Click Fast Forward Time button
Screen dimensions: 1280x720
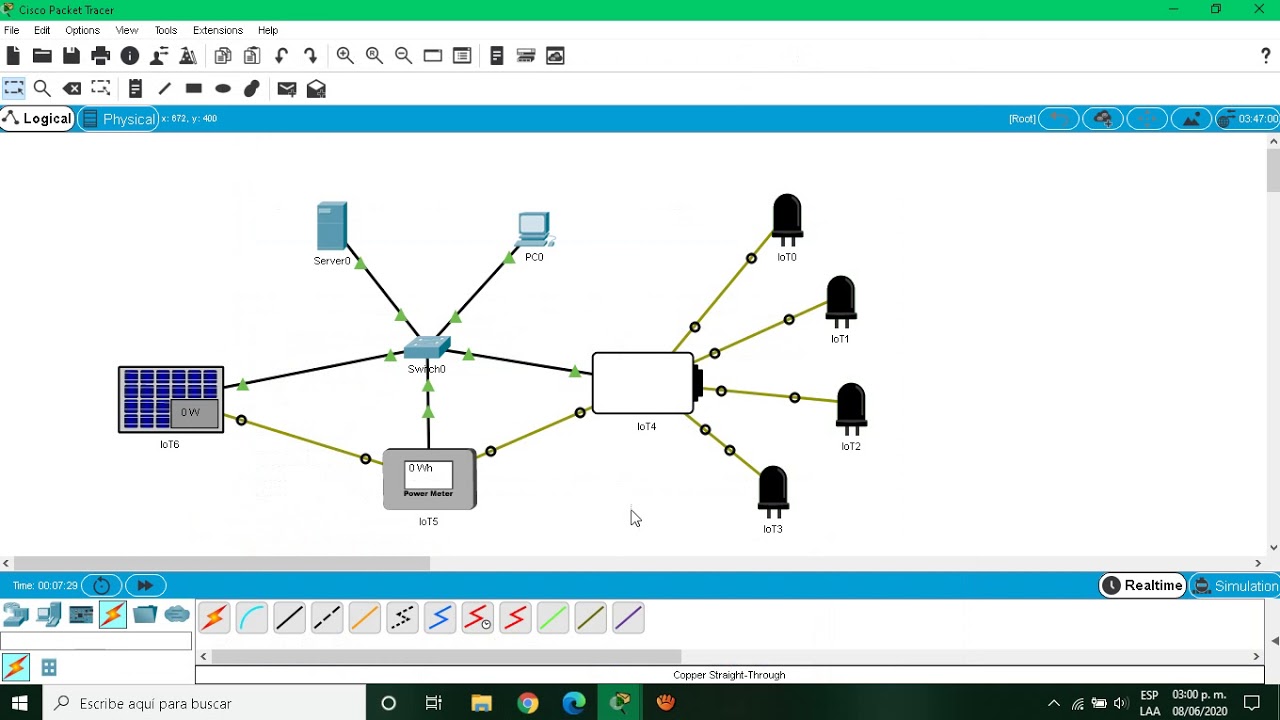(x=145, y=586)
